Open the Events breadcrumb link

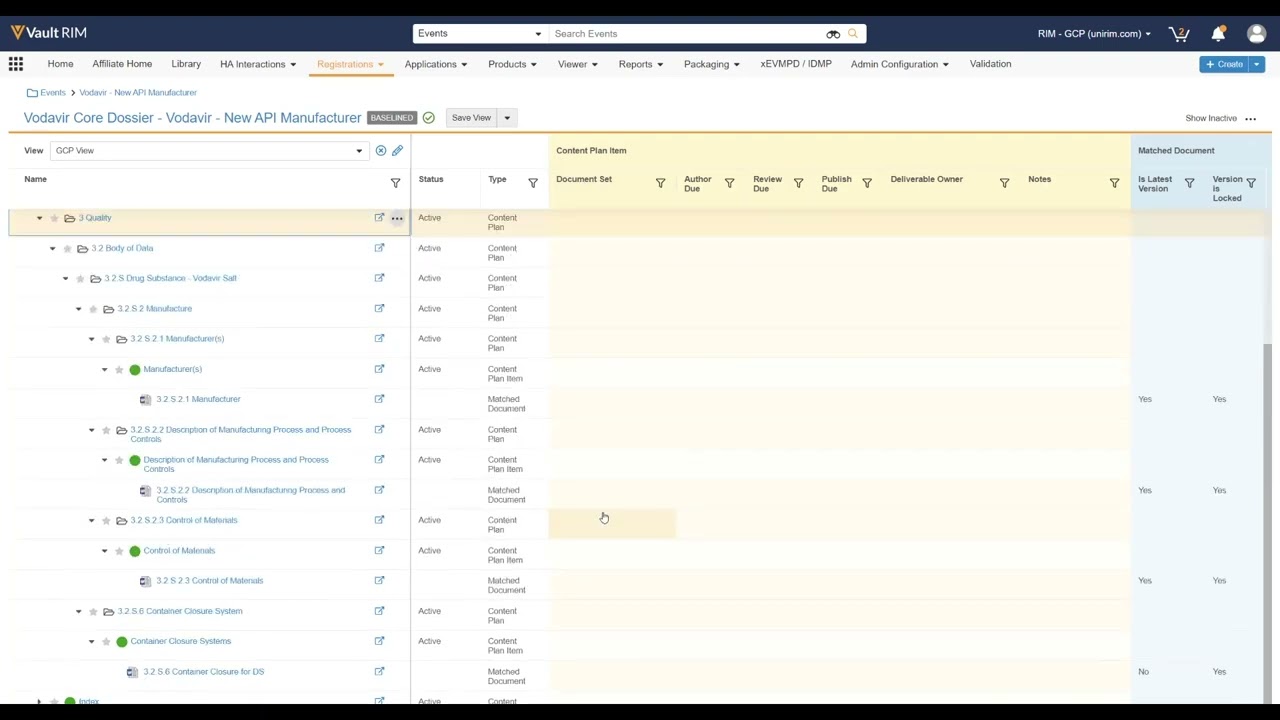[x=53, y=93]
